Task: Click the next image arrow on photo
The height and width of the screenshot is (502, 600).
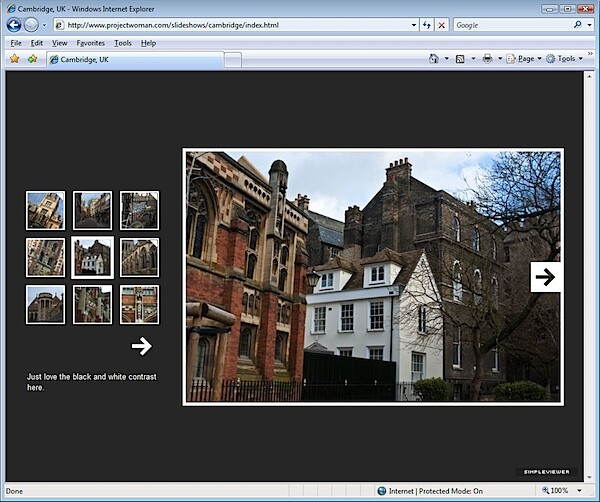Action: coord(545,277)
